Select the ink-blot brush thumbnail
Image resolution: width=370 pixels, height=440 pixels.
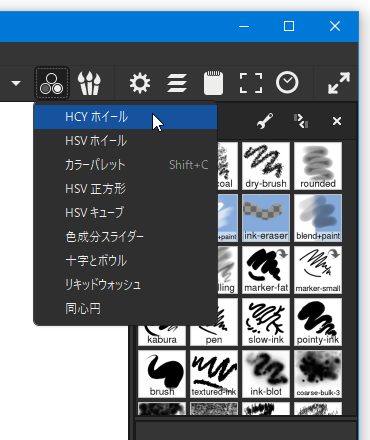(266, 374)
